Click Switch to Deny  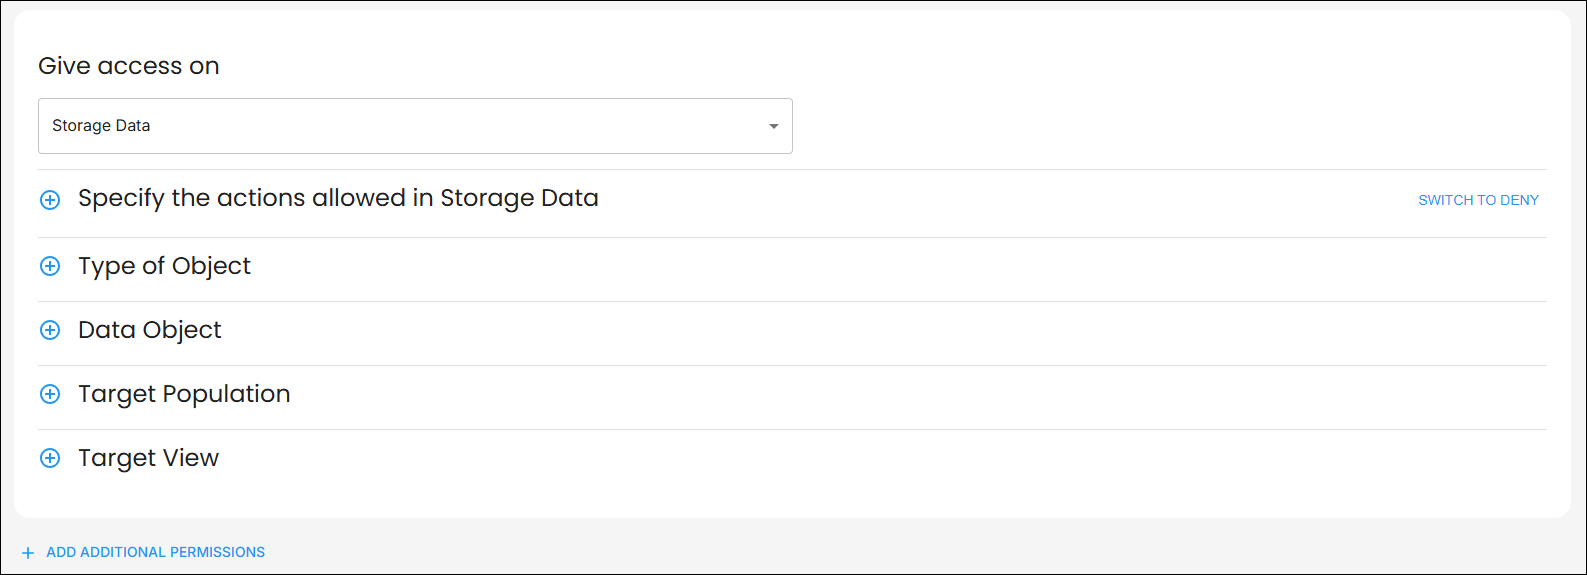[1478, 200]
